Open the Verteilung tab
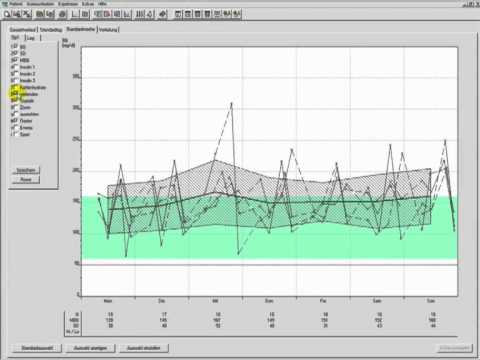Image resolution: width=480 pixels, height=360 pixels. click(108, 30)
